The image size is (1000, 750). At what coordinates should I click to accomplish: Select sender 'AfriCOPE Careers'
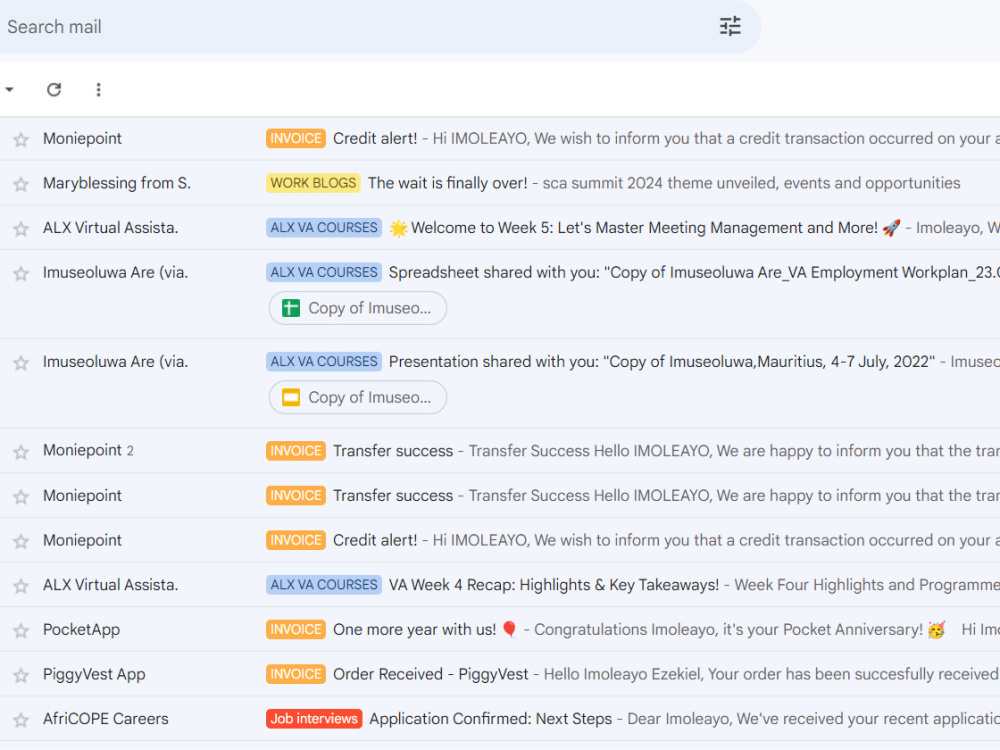click(x=106, y=719)
